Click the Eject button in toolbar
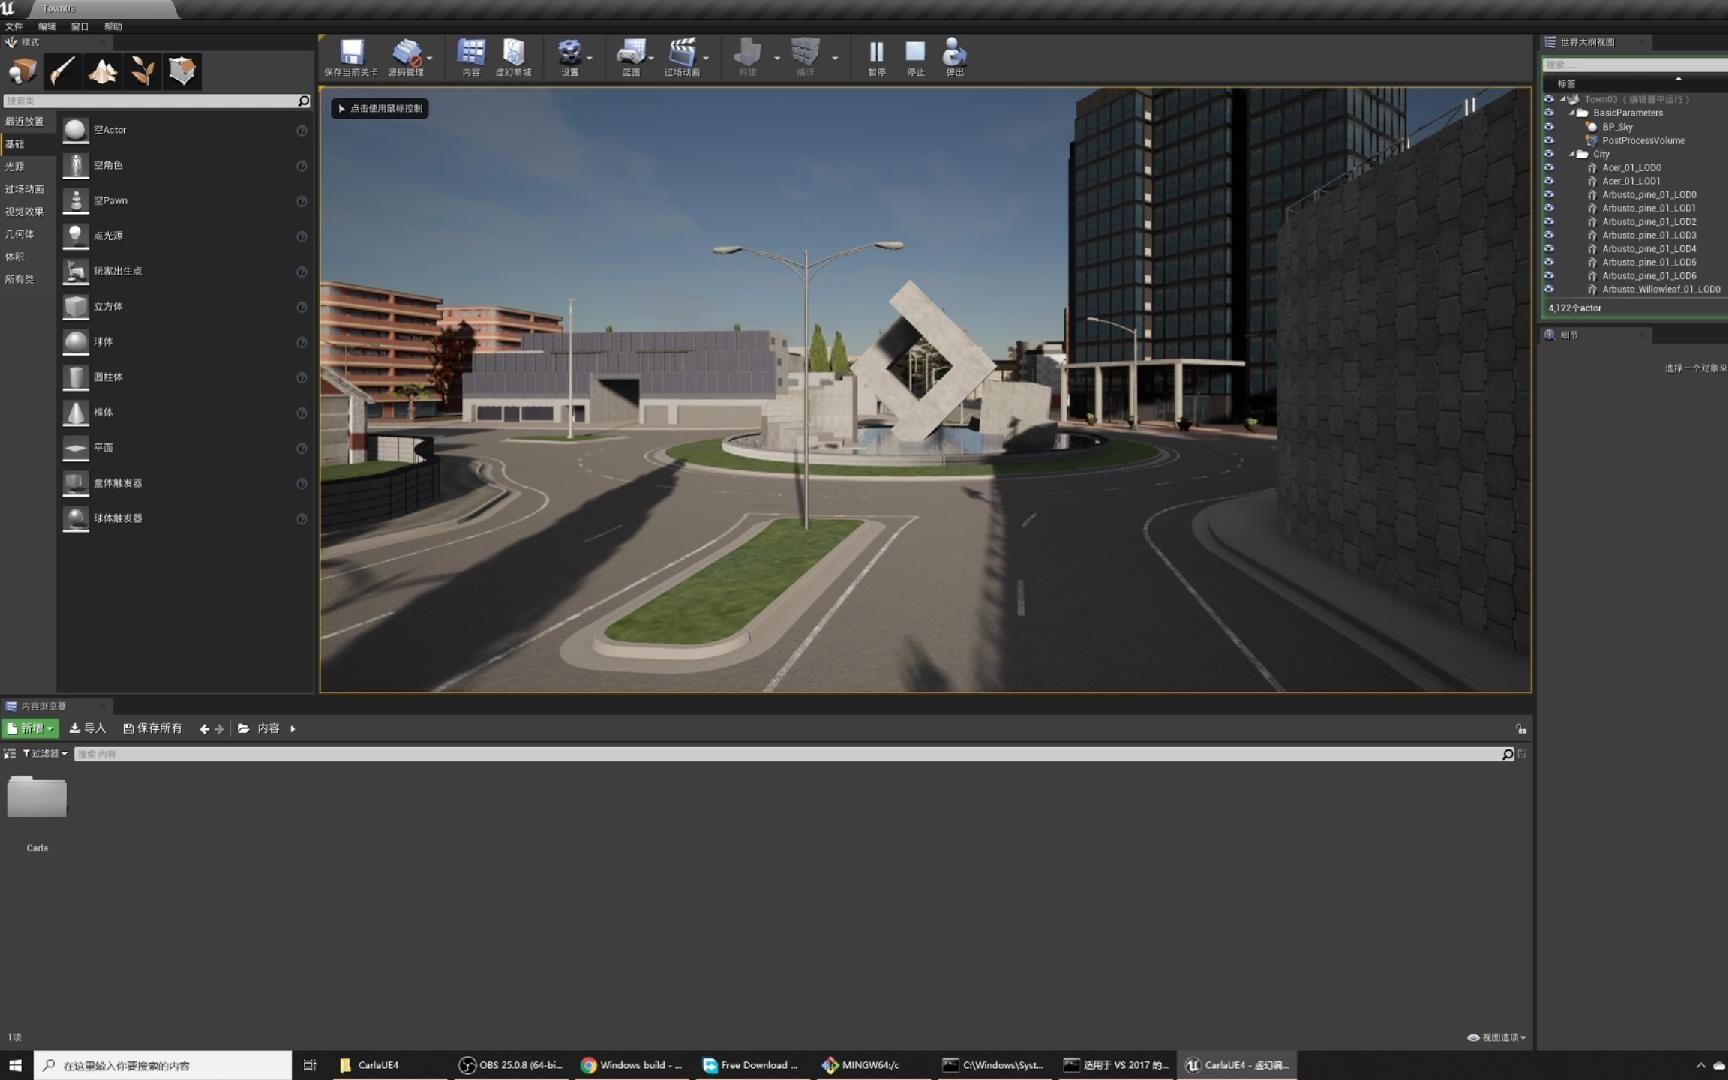This screenshot has height=1080, width=1728. click(x=954, y=56)
